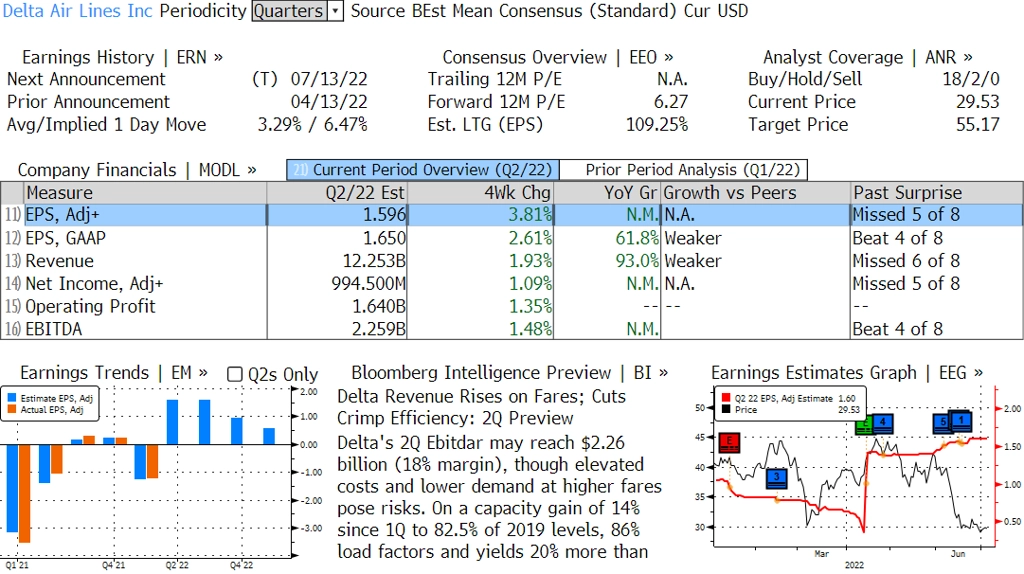Click the Delta Air Lines Inc name

click(x=78, y=11)
